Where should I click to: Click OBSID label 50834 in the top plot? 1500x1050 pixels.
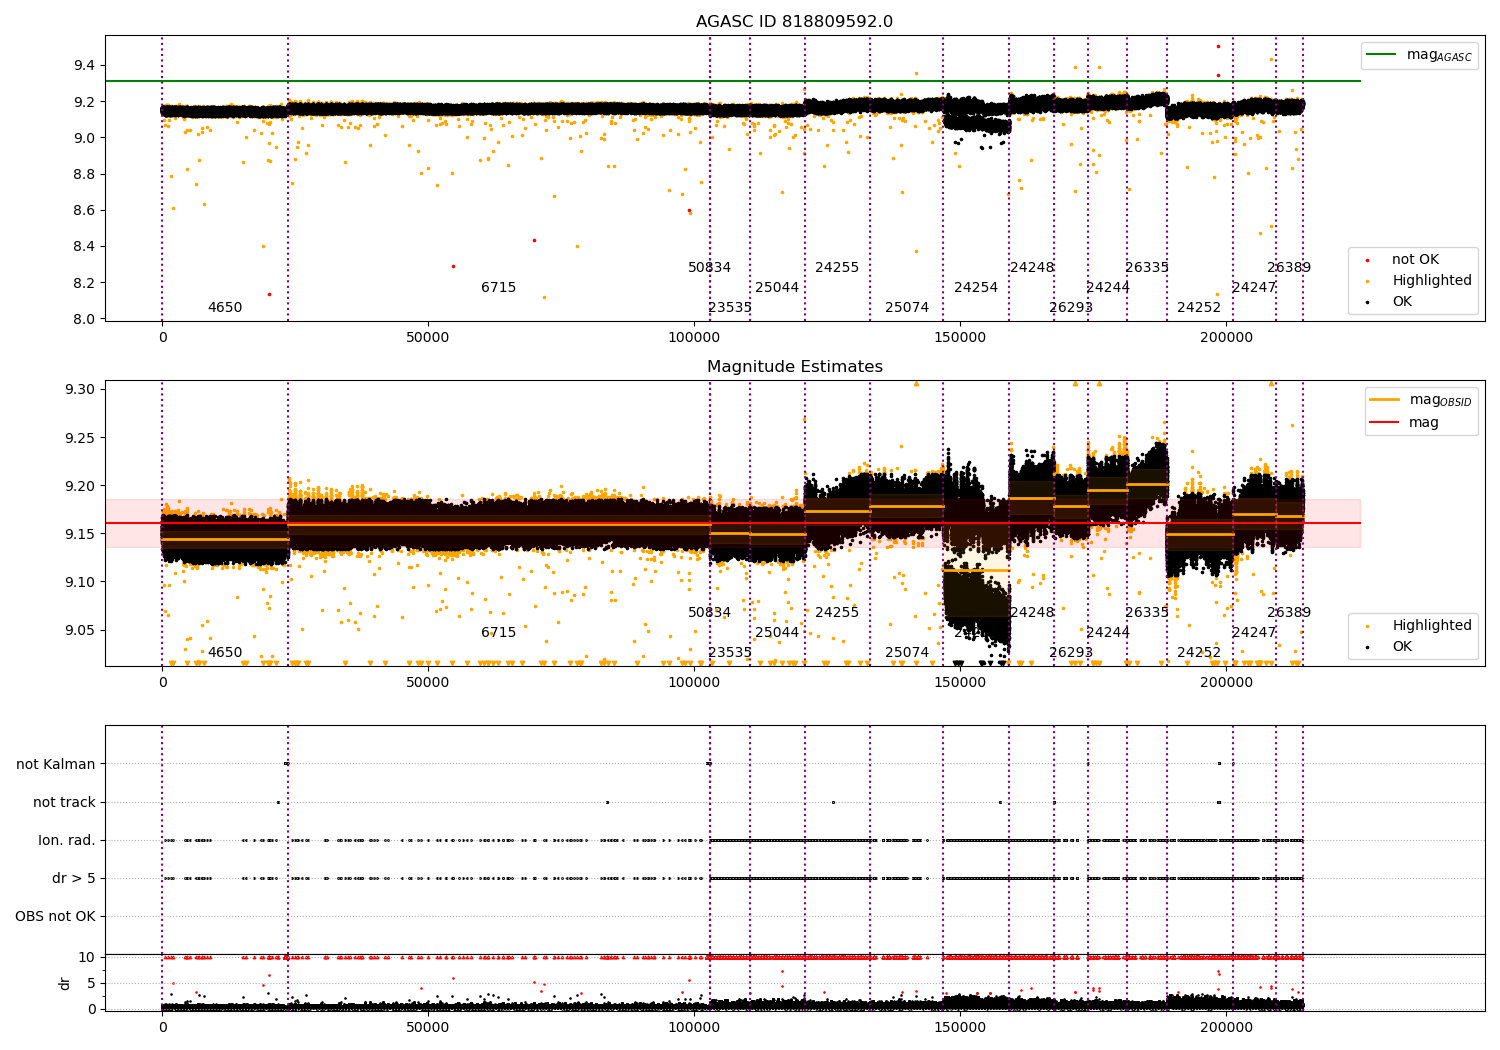coord(710,268)
